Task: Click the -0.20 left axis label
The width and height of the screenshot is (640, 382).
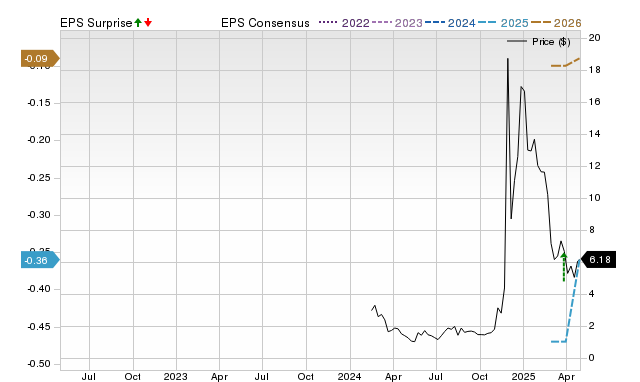Action: (x=39, y=140)
